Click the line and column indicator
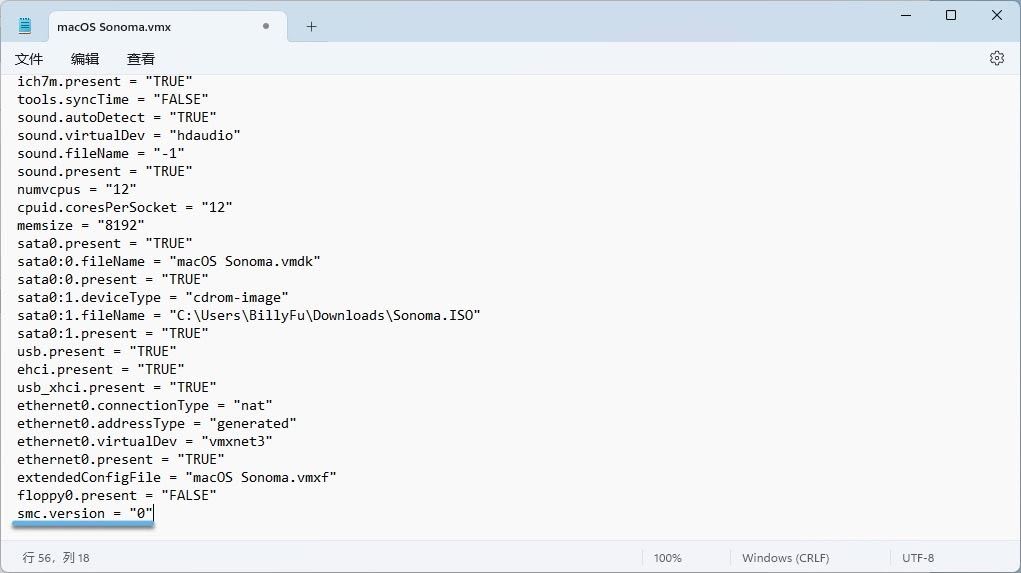 [x=56, y=558]
